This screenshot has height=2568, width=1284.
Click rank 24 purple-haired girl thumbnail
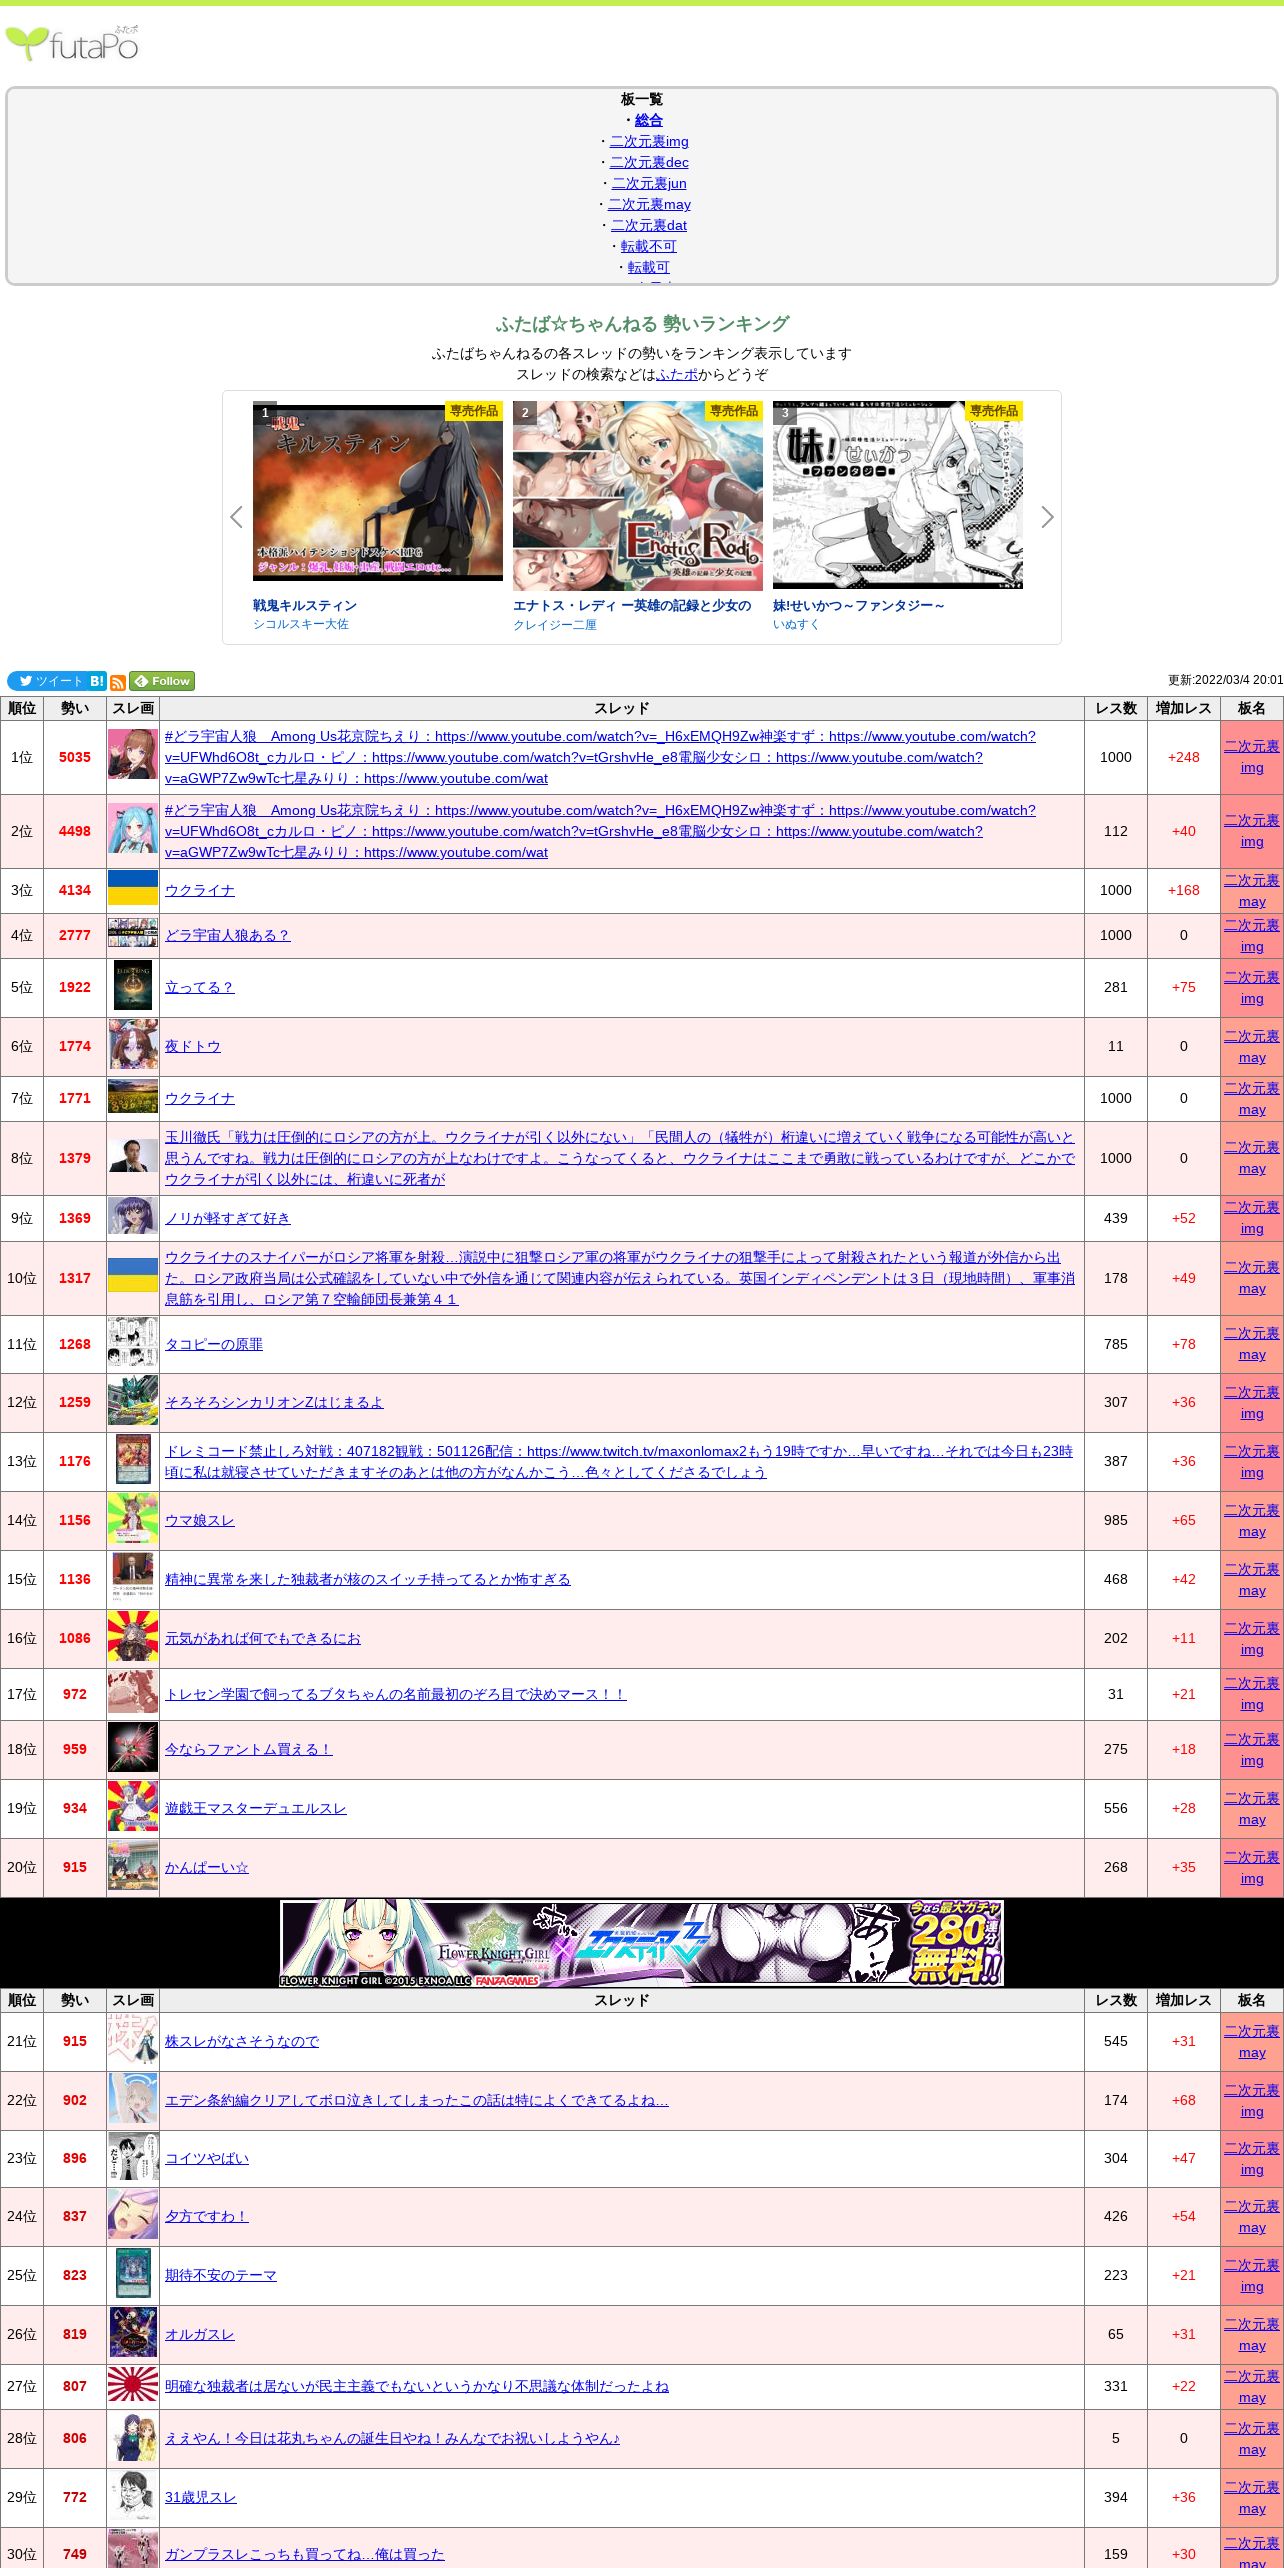pos(133,2214)
